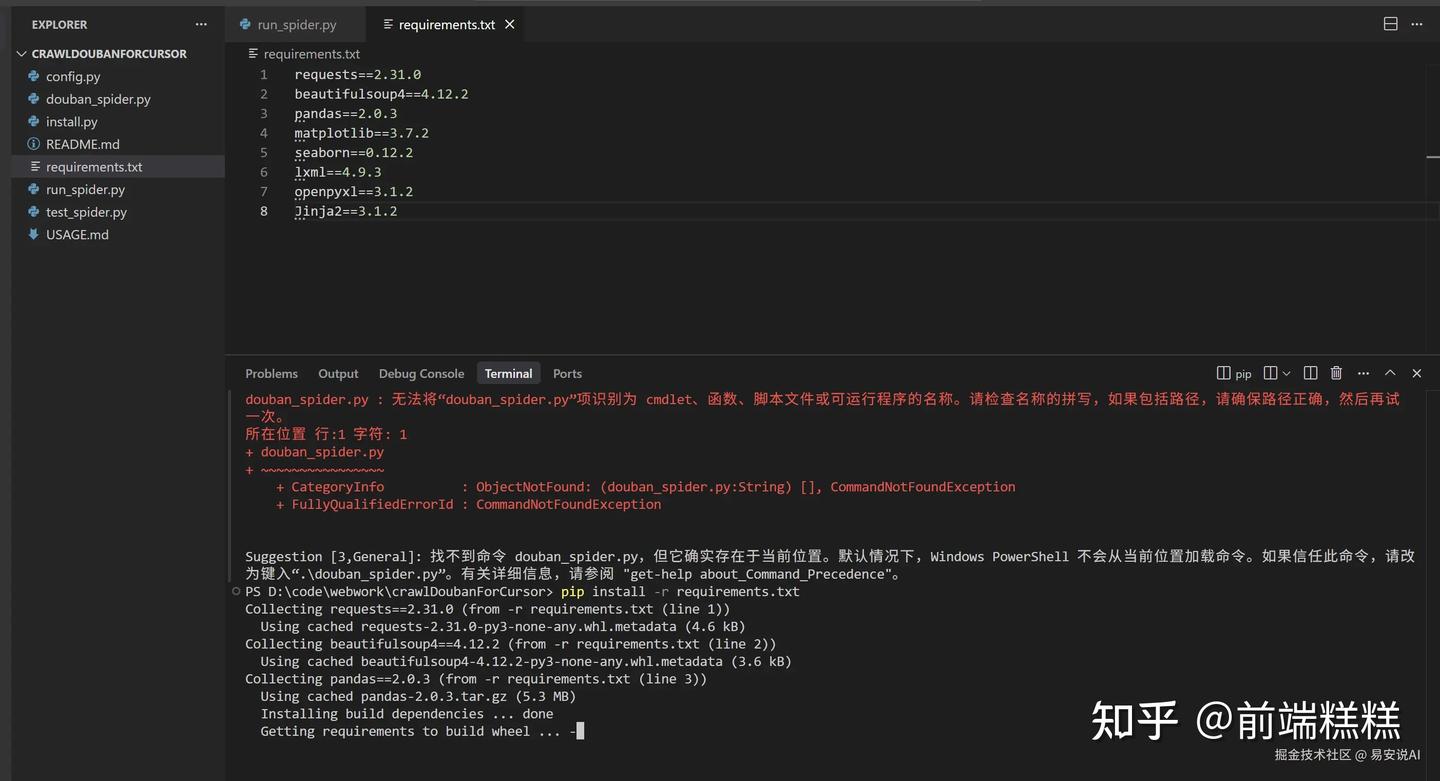The width and height of the screenshot is (1440, 781).
Task: Open douban_spider.py in the explorer
Action: coord(98,99)
